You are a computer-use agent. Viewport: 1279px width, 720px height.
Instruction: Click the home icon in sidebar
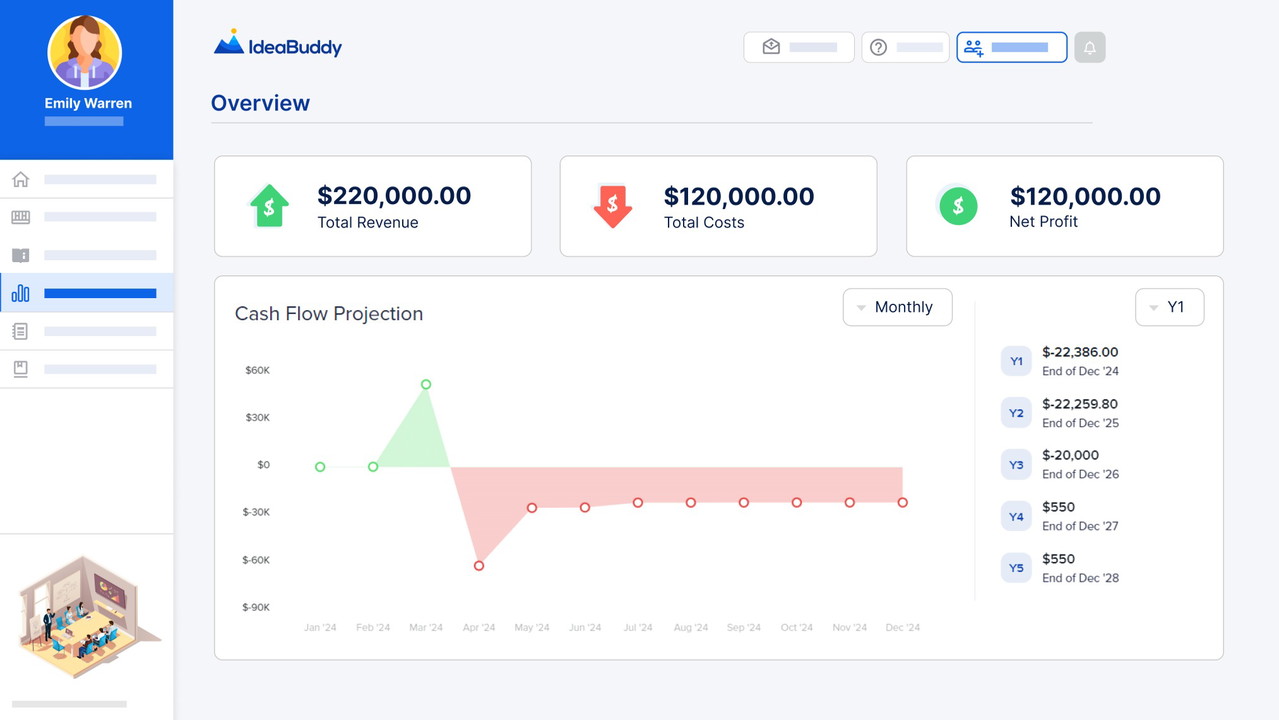click(x=20, y=180)
